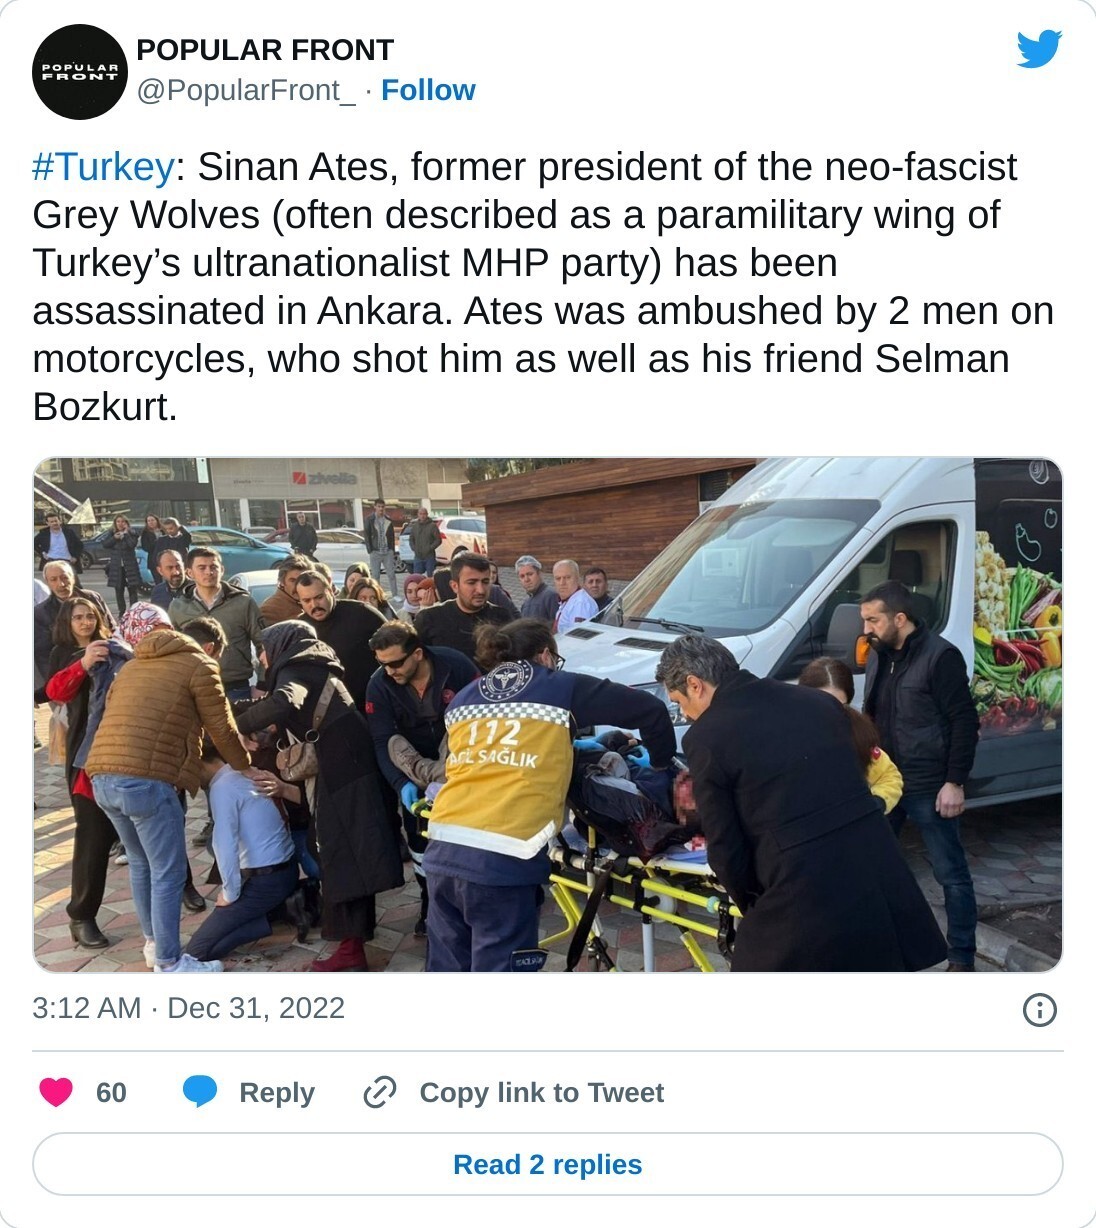Click the like count 60

click(111, 1092)
